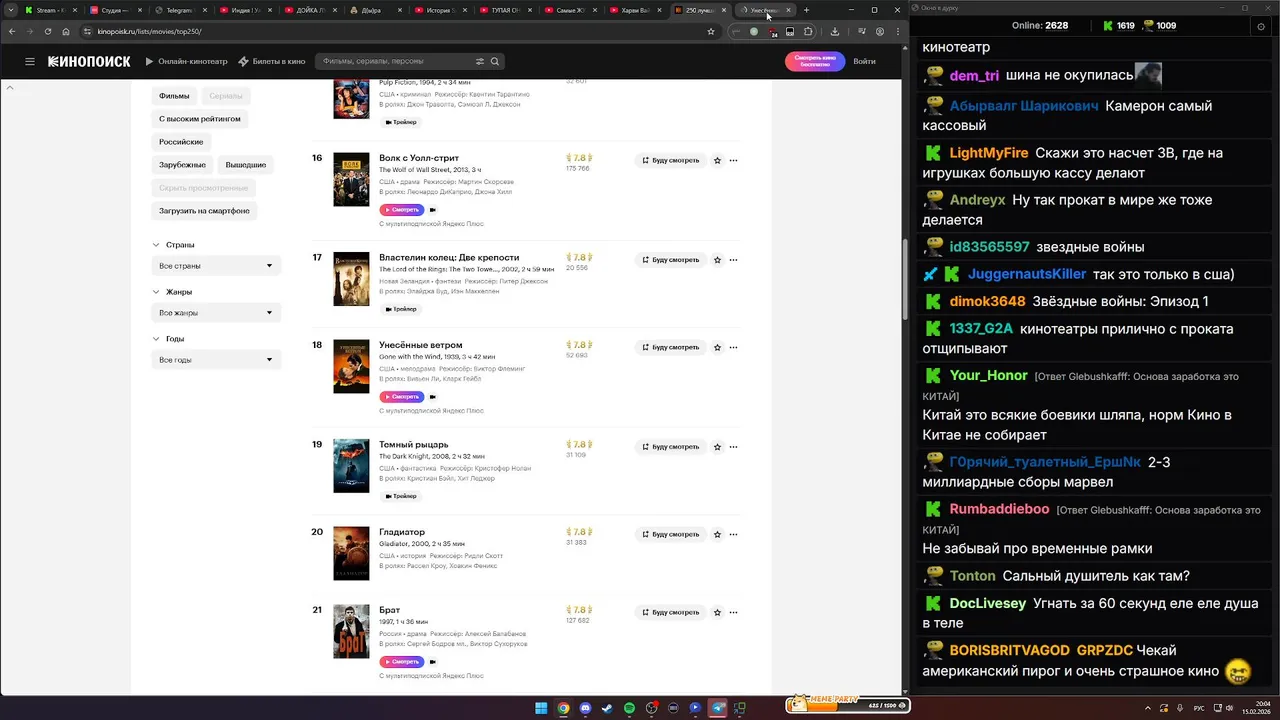Image resolution: width=1280 pixels, height=720 pixels.
Task: Click Буду смотреть for Темный рыцарь
Action: 671,447
